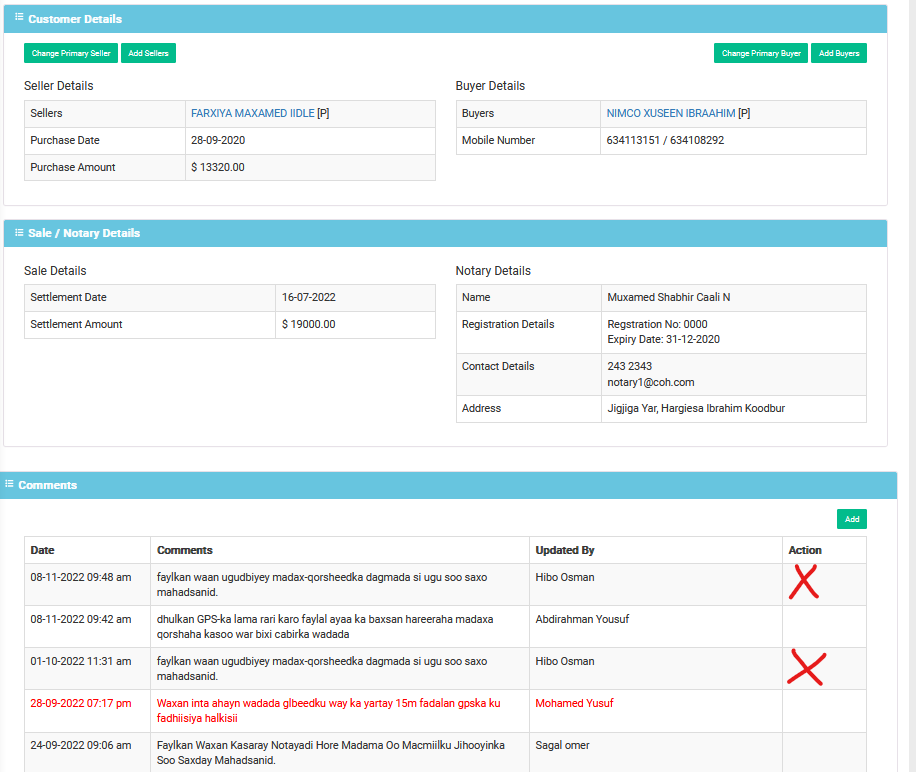916x772 pixels.
Task: Click settlement amount $ 19000.00
Action: (308, 324)
